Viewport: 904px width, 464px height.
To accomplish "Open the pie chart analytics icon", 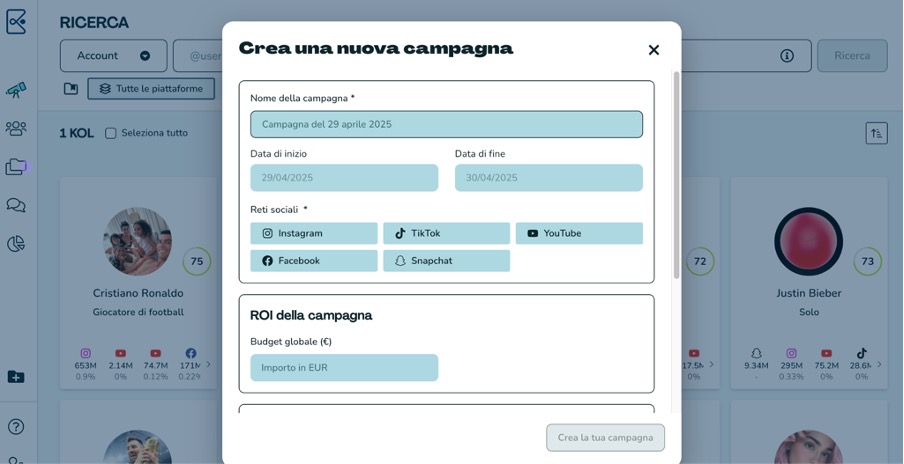I will [x=16, y=244].
